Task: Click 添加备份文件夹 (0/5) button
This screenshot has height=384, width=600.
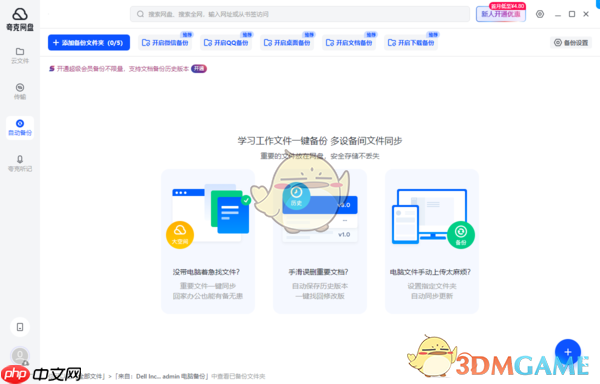Action: (x=89, y=42)
